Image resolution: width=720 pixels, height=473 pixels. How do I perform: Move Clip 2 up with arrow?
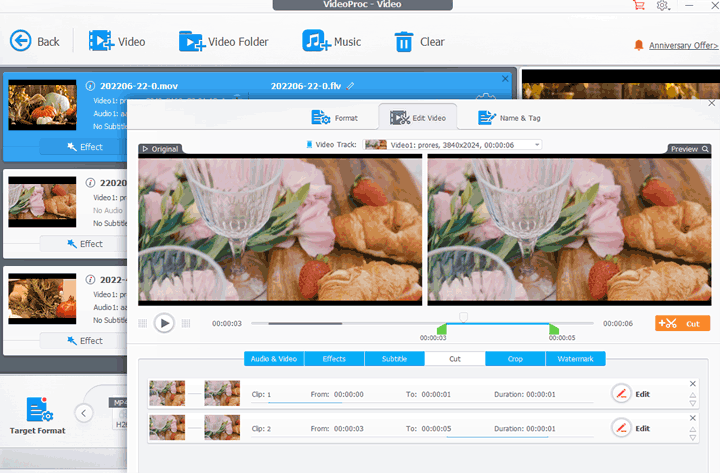tap(693, 429)
